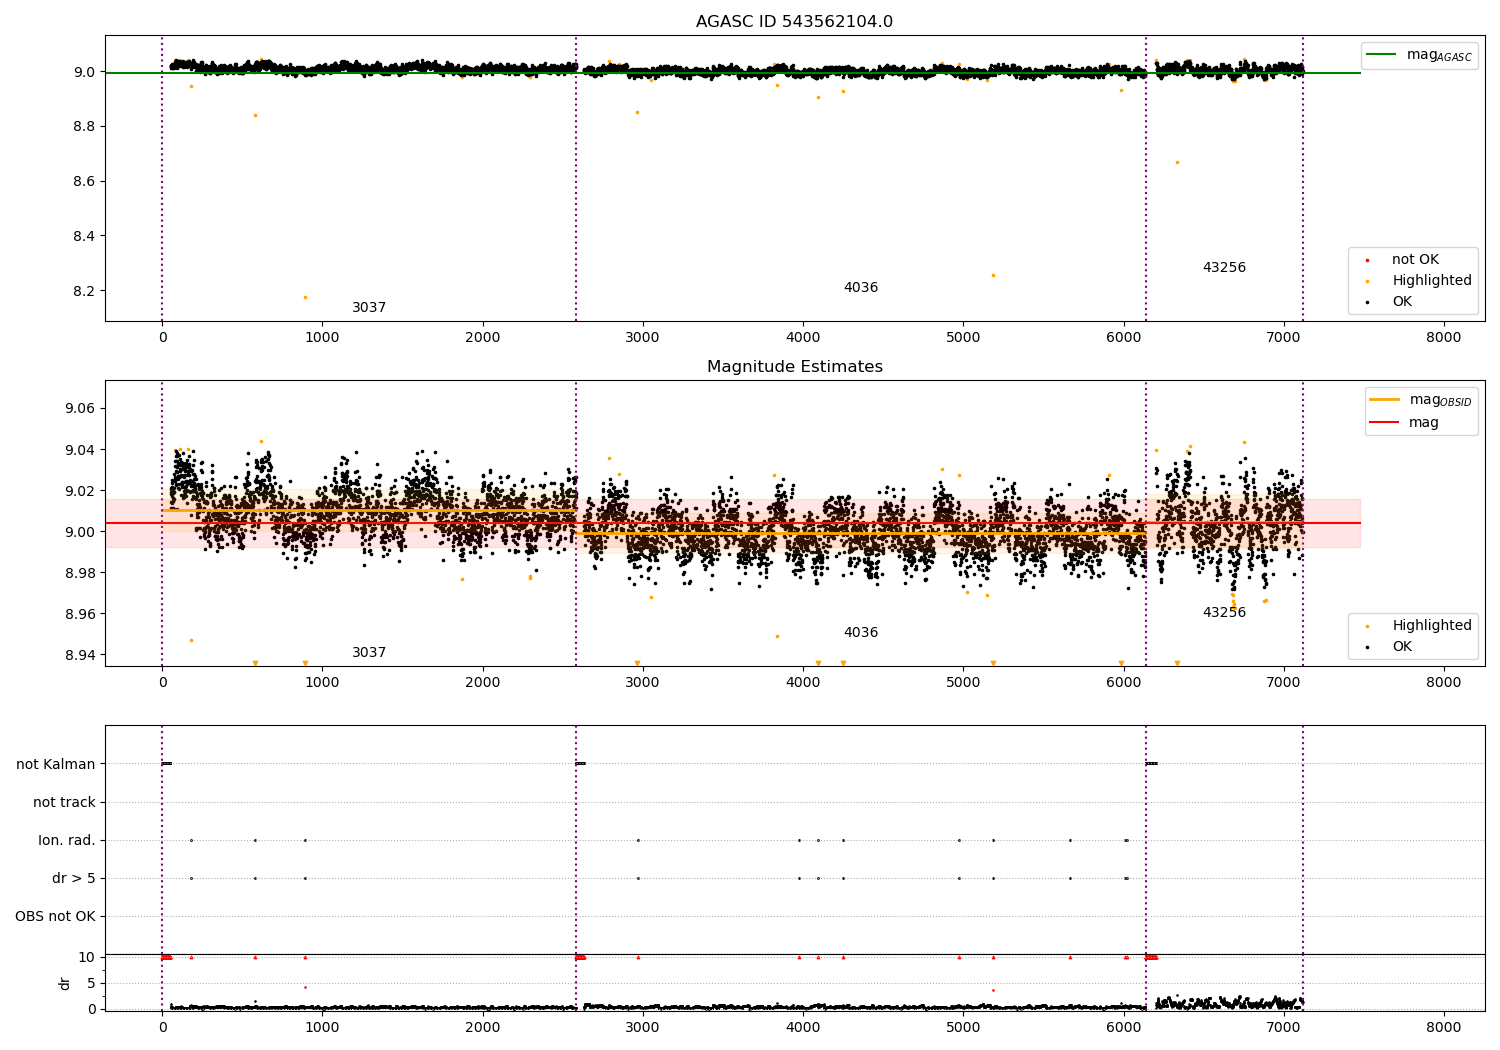
Task: Click obsid label 43256 in Magnitude Estimates panel
Action: [x=1224, y=613]
